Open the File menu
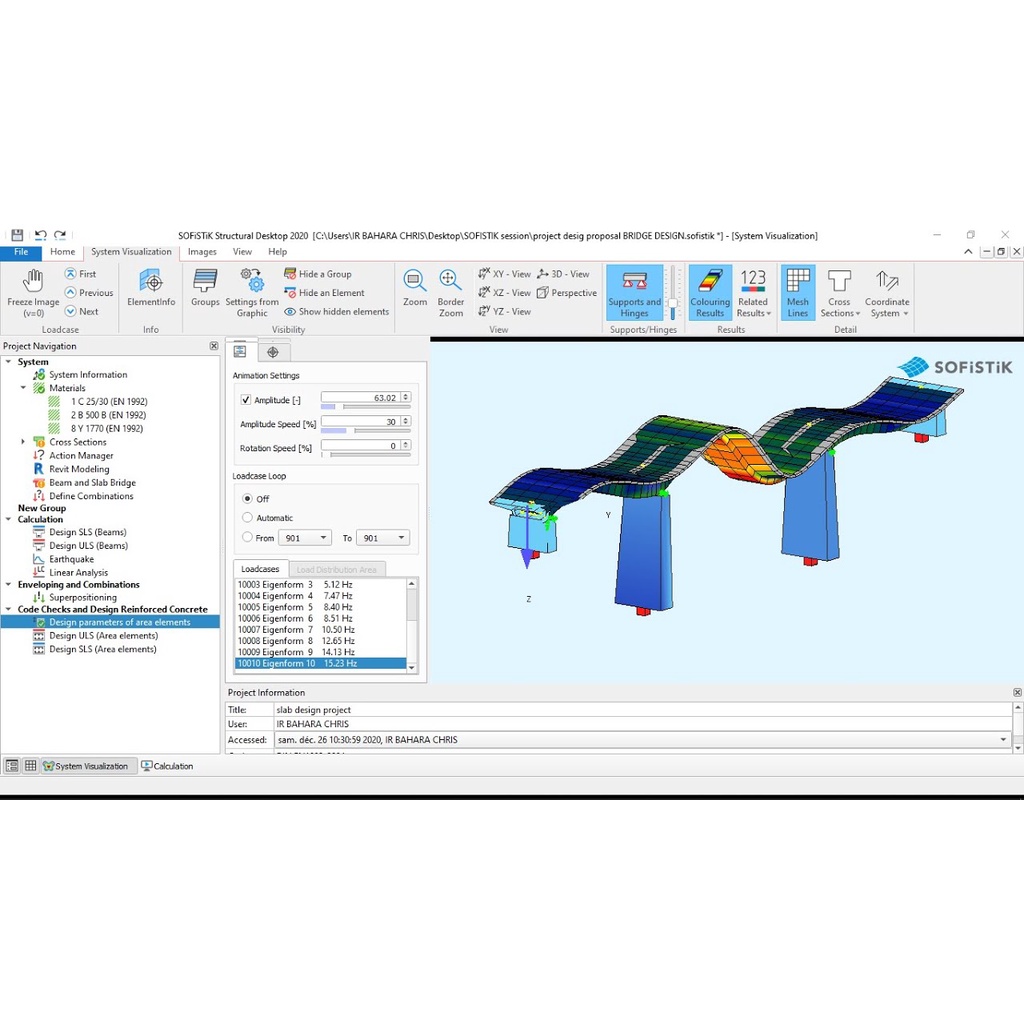 (x=21, y=252)
